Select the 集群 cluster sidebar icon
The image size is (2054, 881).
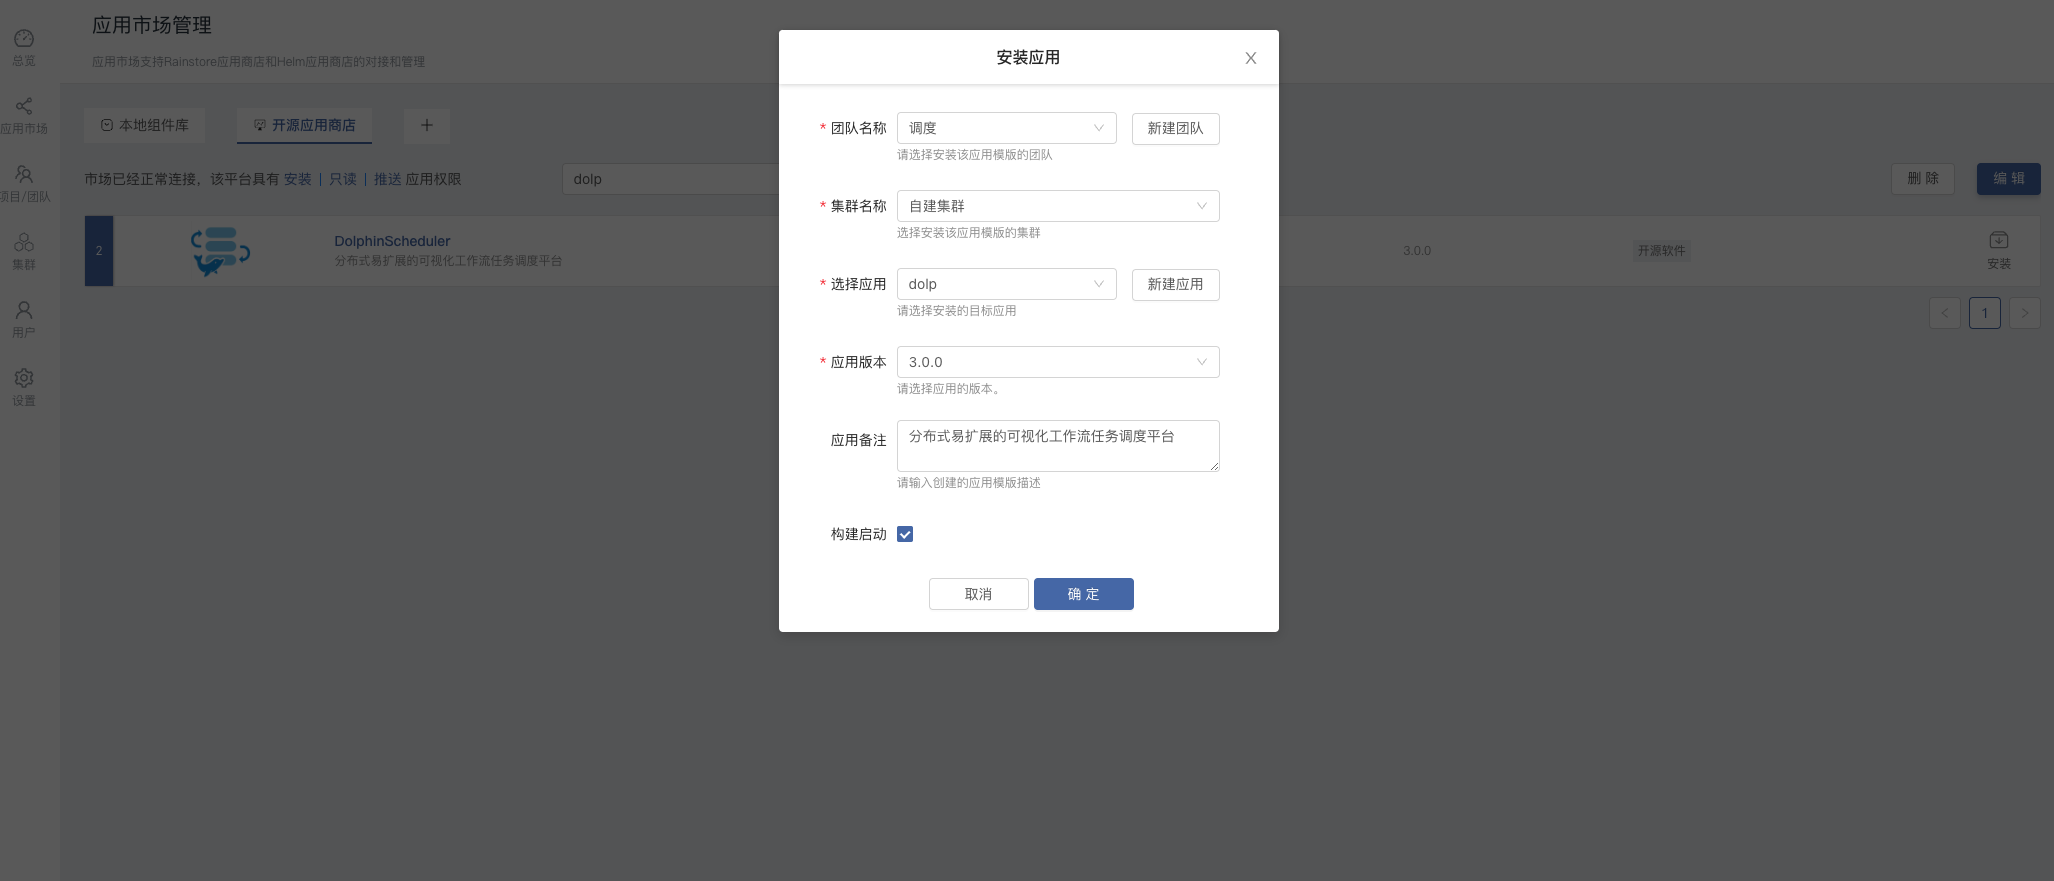[24, 243]
